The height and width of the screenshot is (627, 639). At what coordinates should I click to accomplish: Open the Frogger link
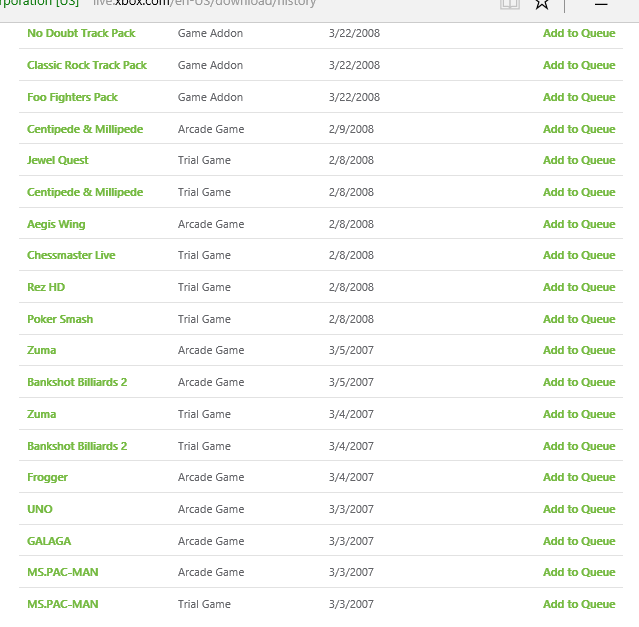pos(47,477)
